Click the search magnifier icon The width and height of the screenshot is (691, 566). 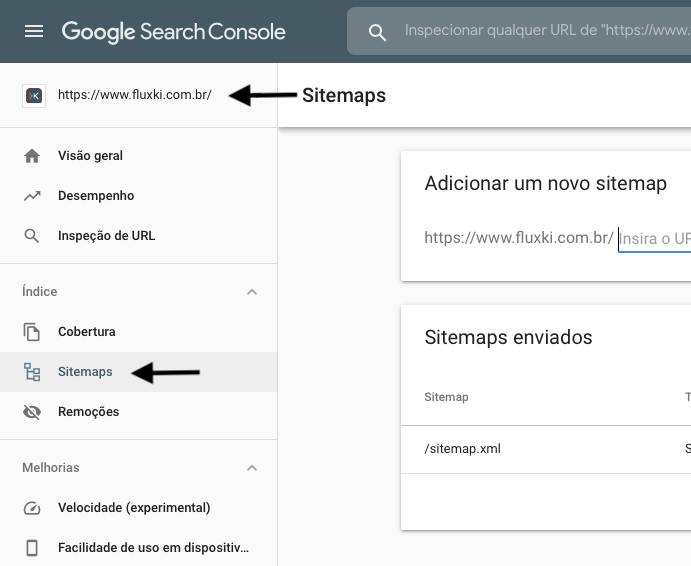pos(377,32)
